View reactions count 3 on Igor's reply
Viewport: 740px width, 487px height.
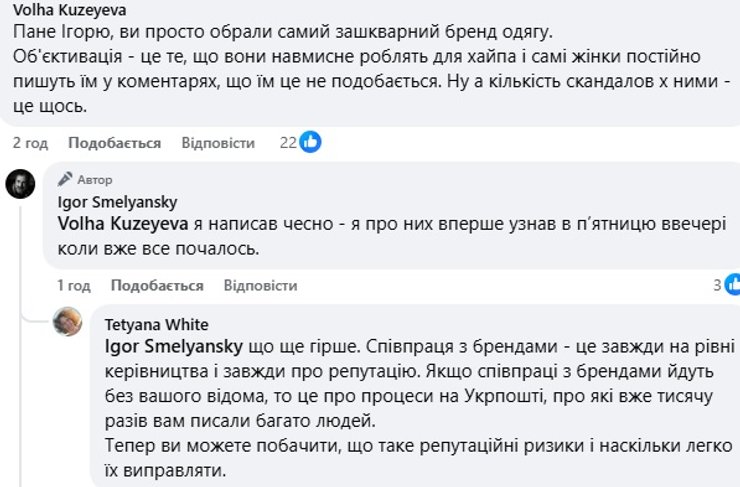[717, 285]
